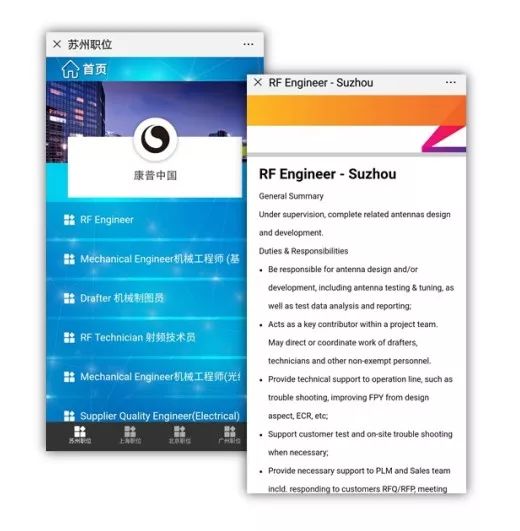Switch to the 上海职位 bottom tab
Screen dimensions: 520x531
(130, 436)
